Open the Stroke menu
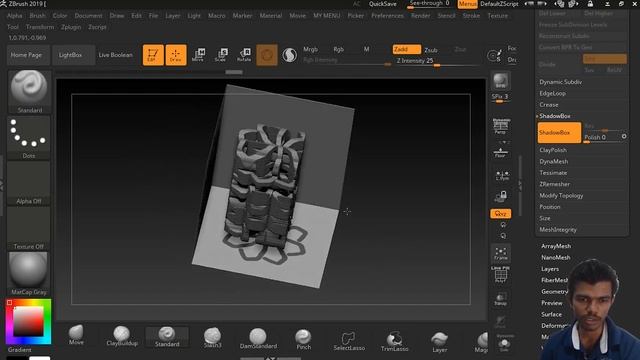 click(471, 16)
